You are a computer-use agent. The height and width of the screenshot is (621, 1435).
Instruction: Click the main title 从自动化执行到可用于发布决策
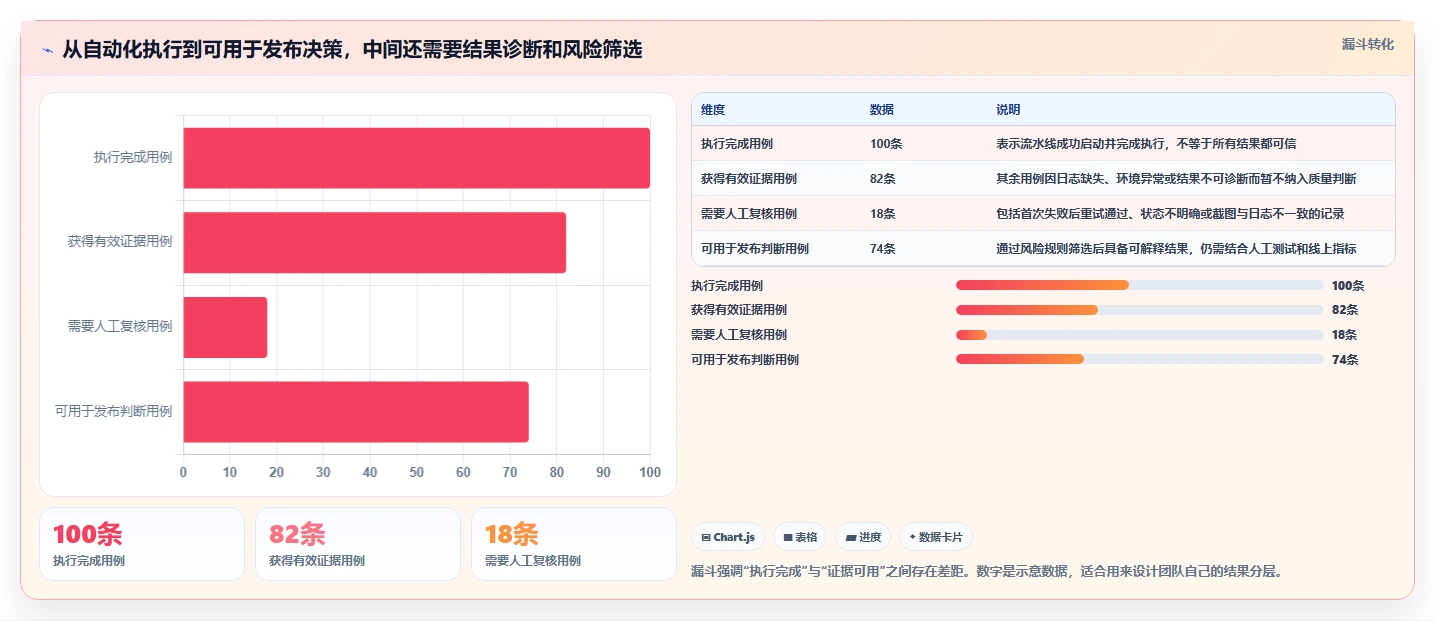(x=352, y=49)
